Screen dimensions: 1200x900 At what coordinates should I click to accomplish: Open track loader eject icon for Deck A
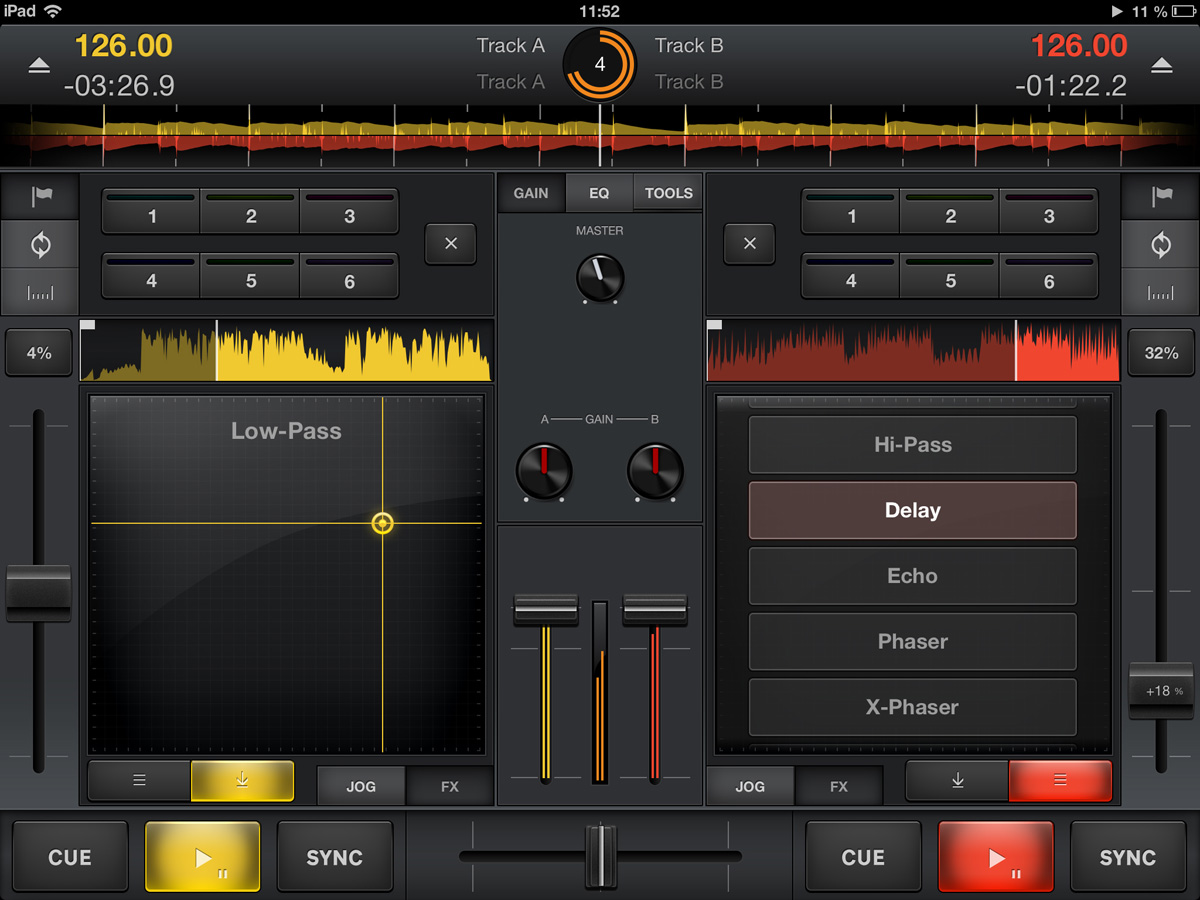(38, 65)
